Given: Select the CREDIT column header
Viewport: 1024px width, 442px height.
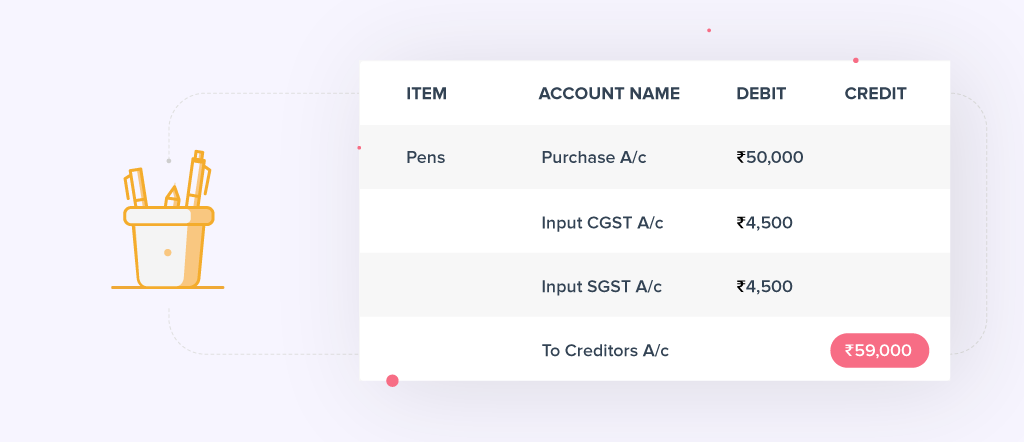Looking at the screenshot, I should [875, 94].
